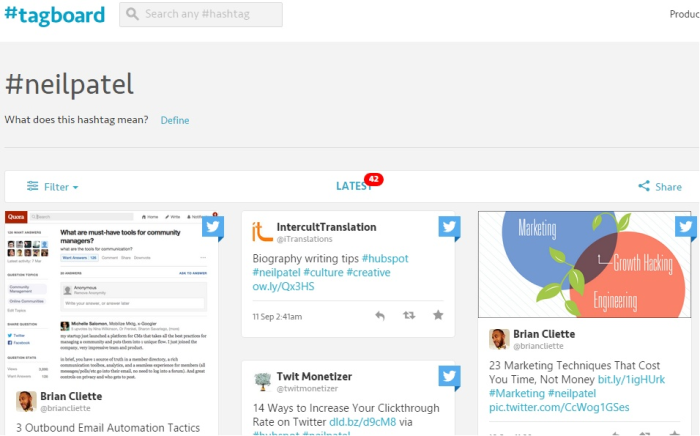
Task: Click the #neilpatel page heading
Action: click(x=69, y=84)
